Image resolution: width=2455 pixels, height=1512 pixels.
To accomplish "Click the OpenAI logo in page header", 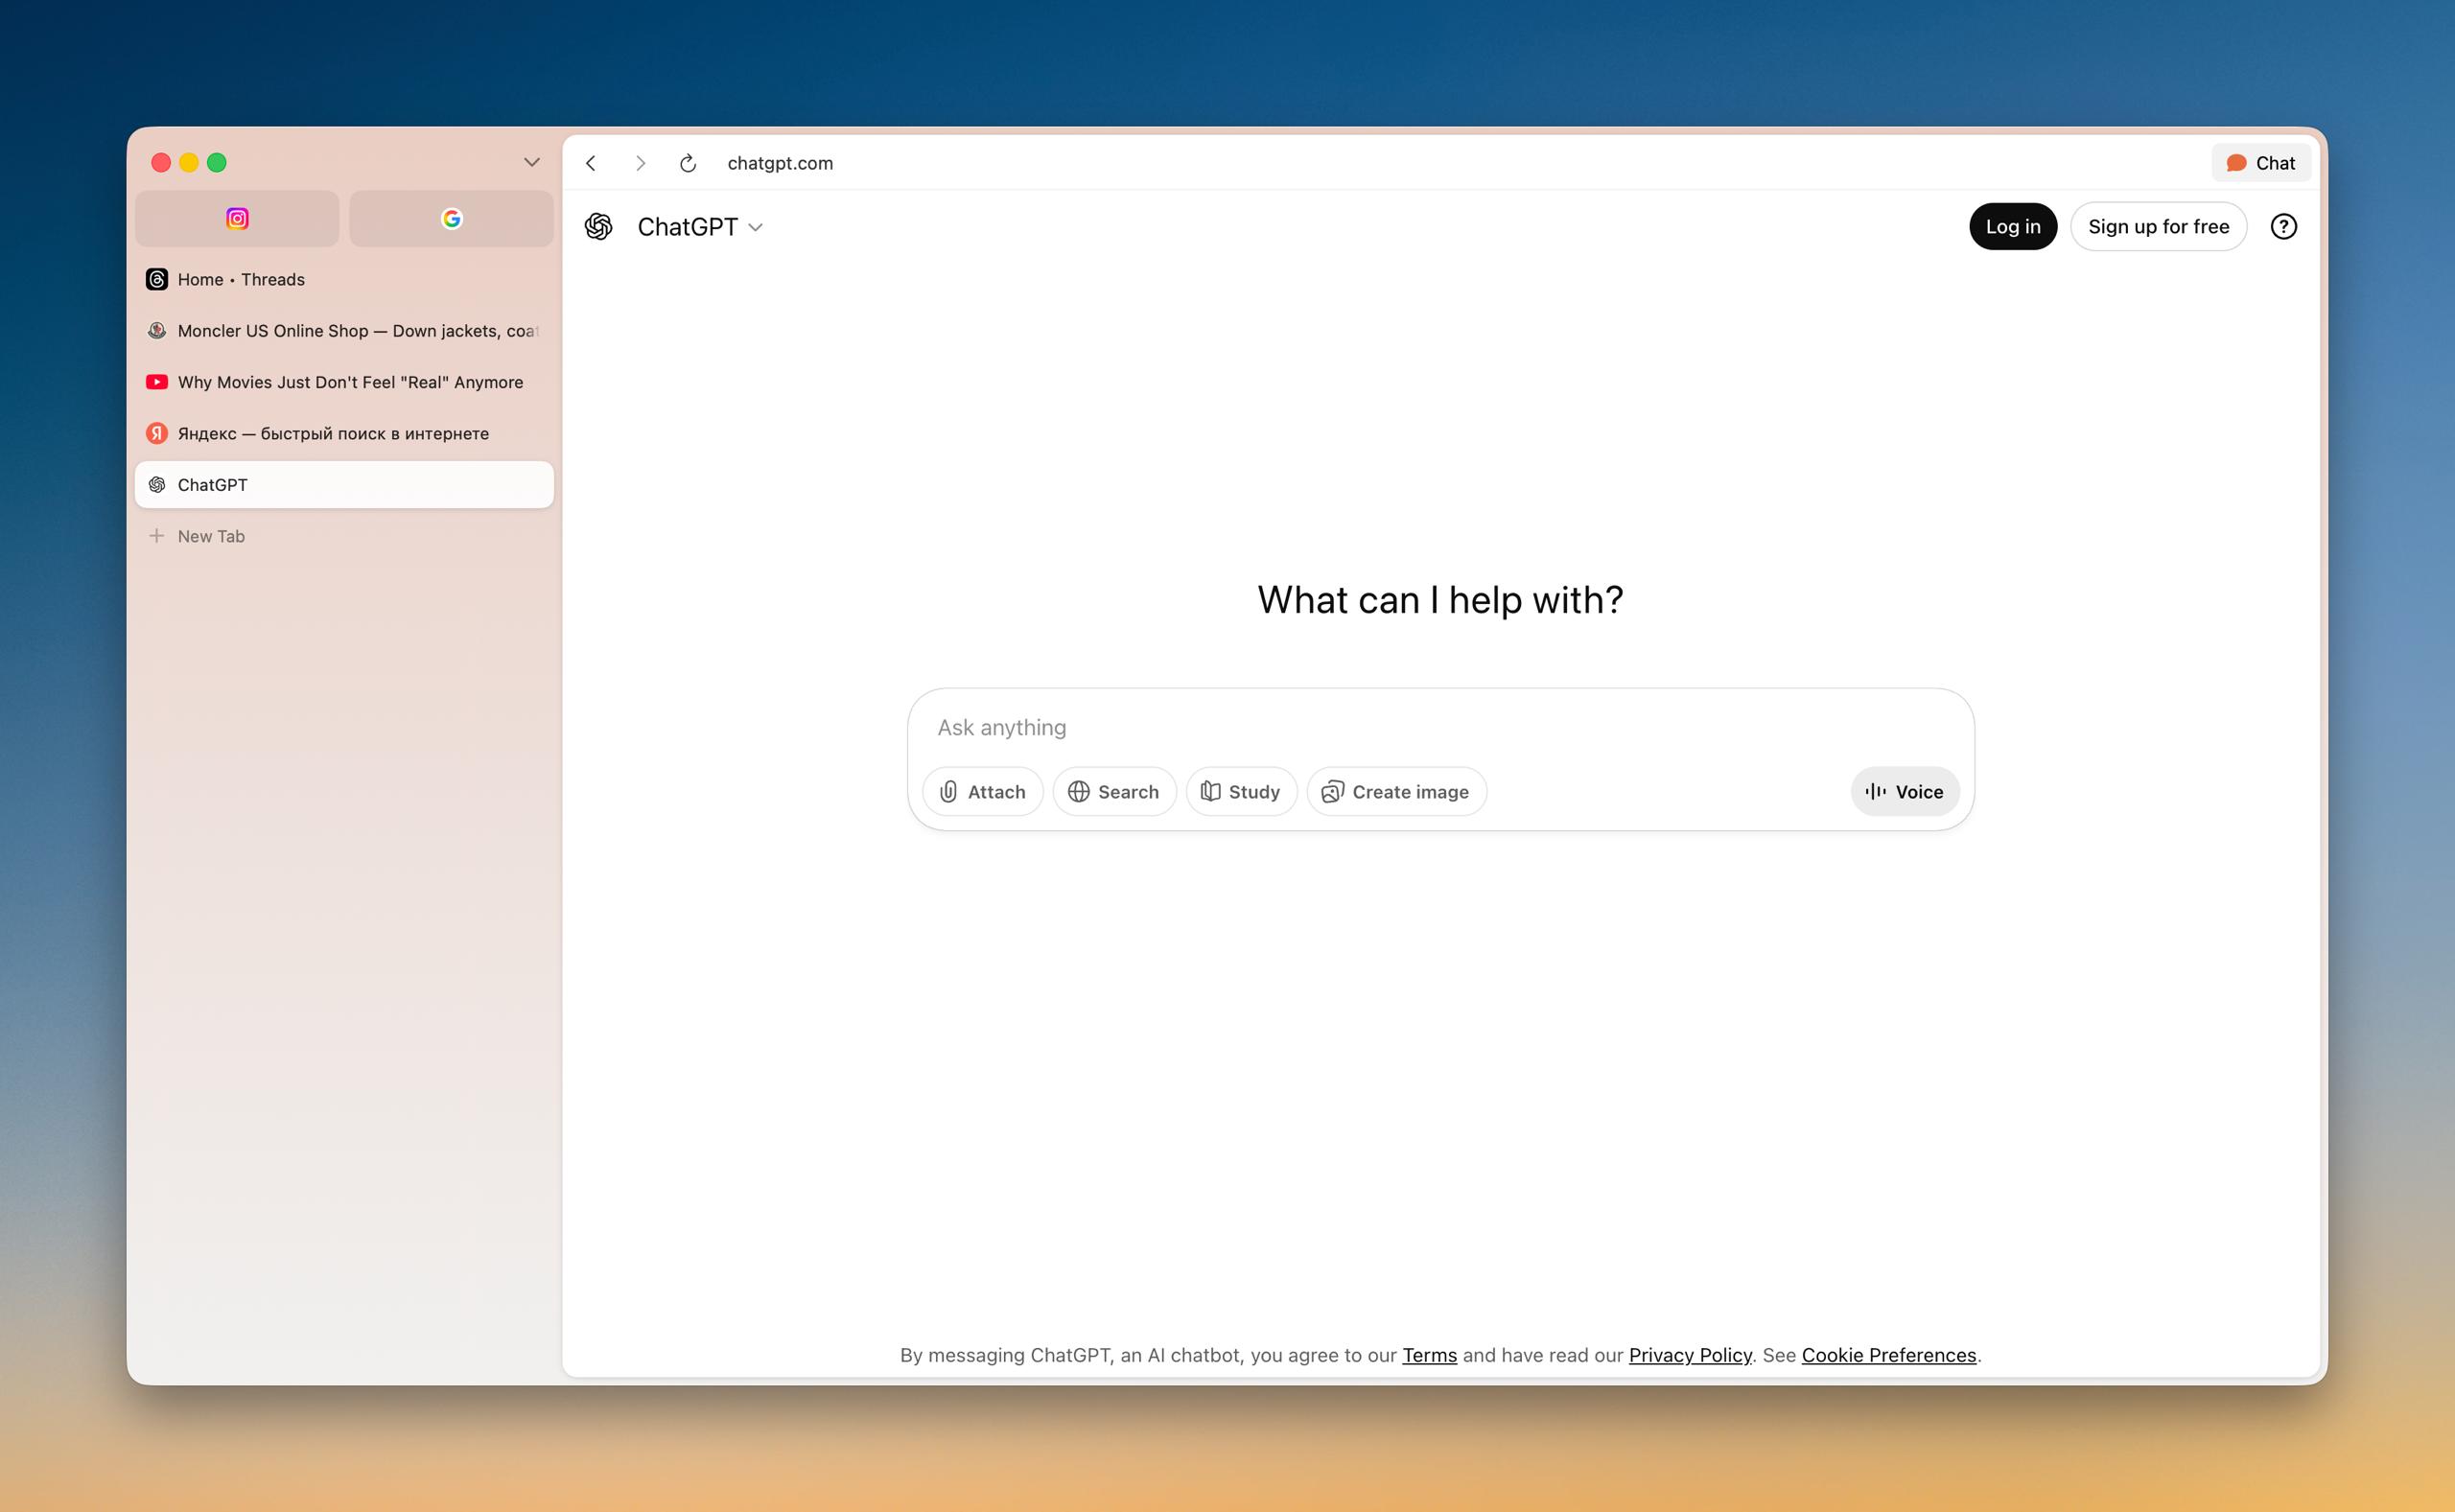I will (x=599, y=227).
